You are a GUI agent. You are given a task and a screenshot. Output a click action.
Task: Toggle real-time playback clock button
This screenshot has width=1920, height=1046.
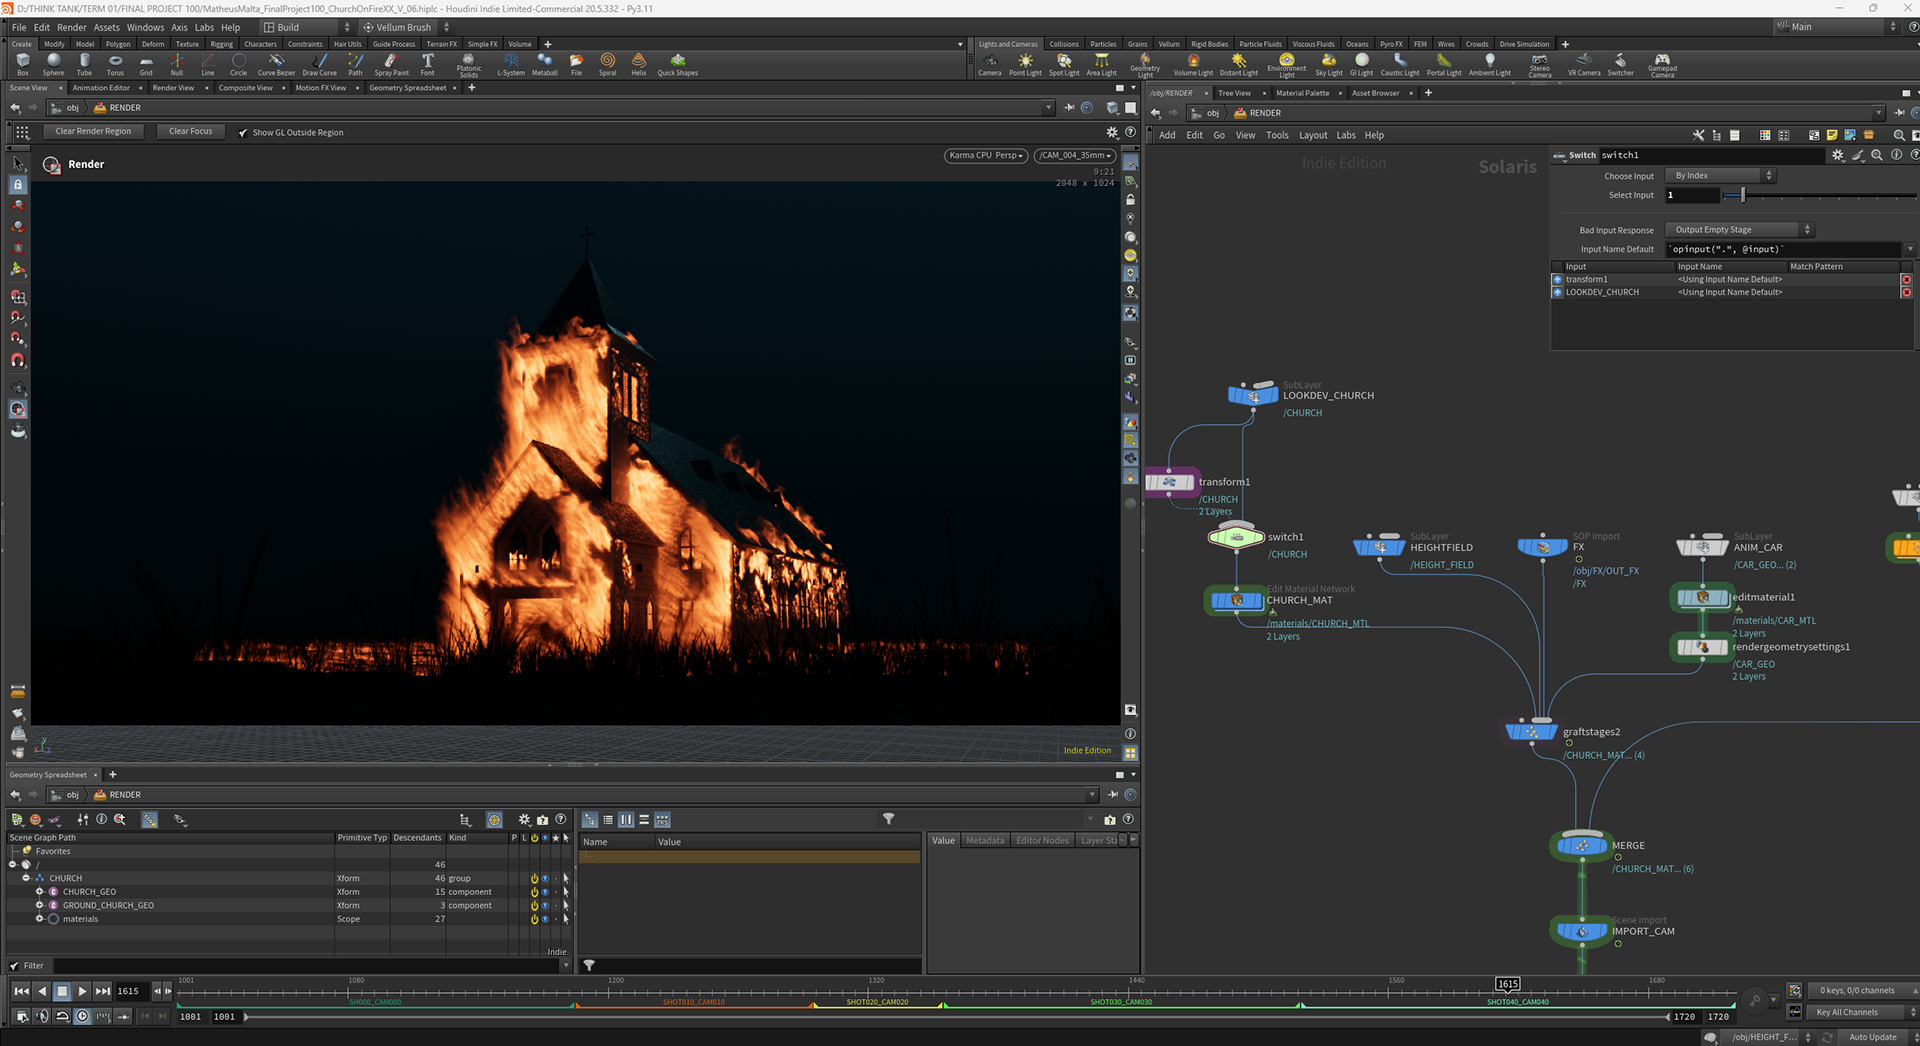82,1016
